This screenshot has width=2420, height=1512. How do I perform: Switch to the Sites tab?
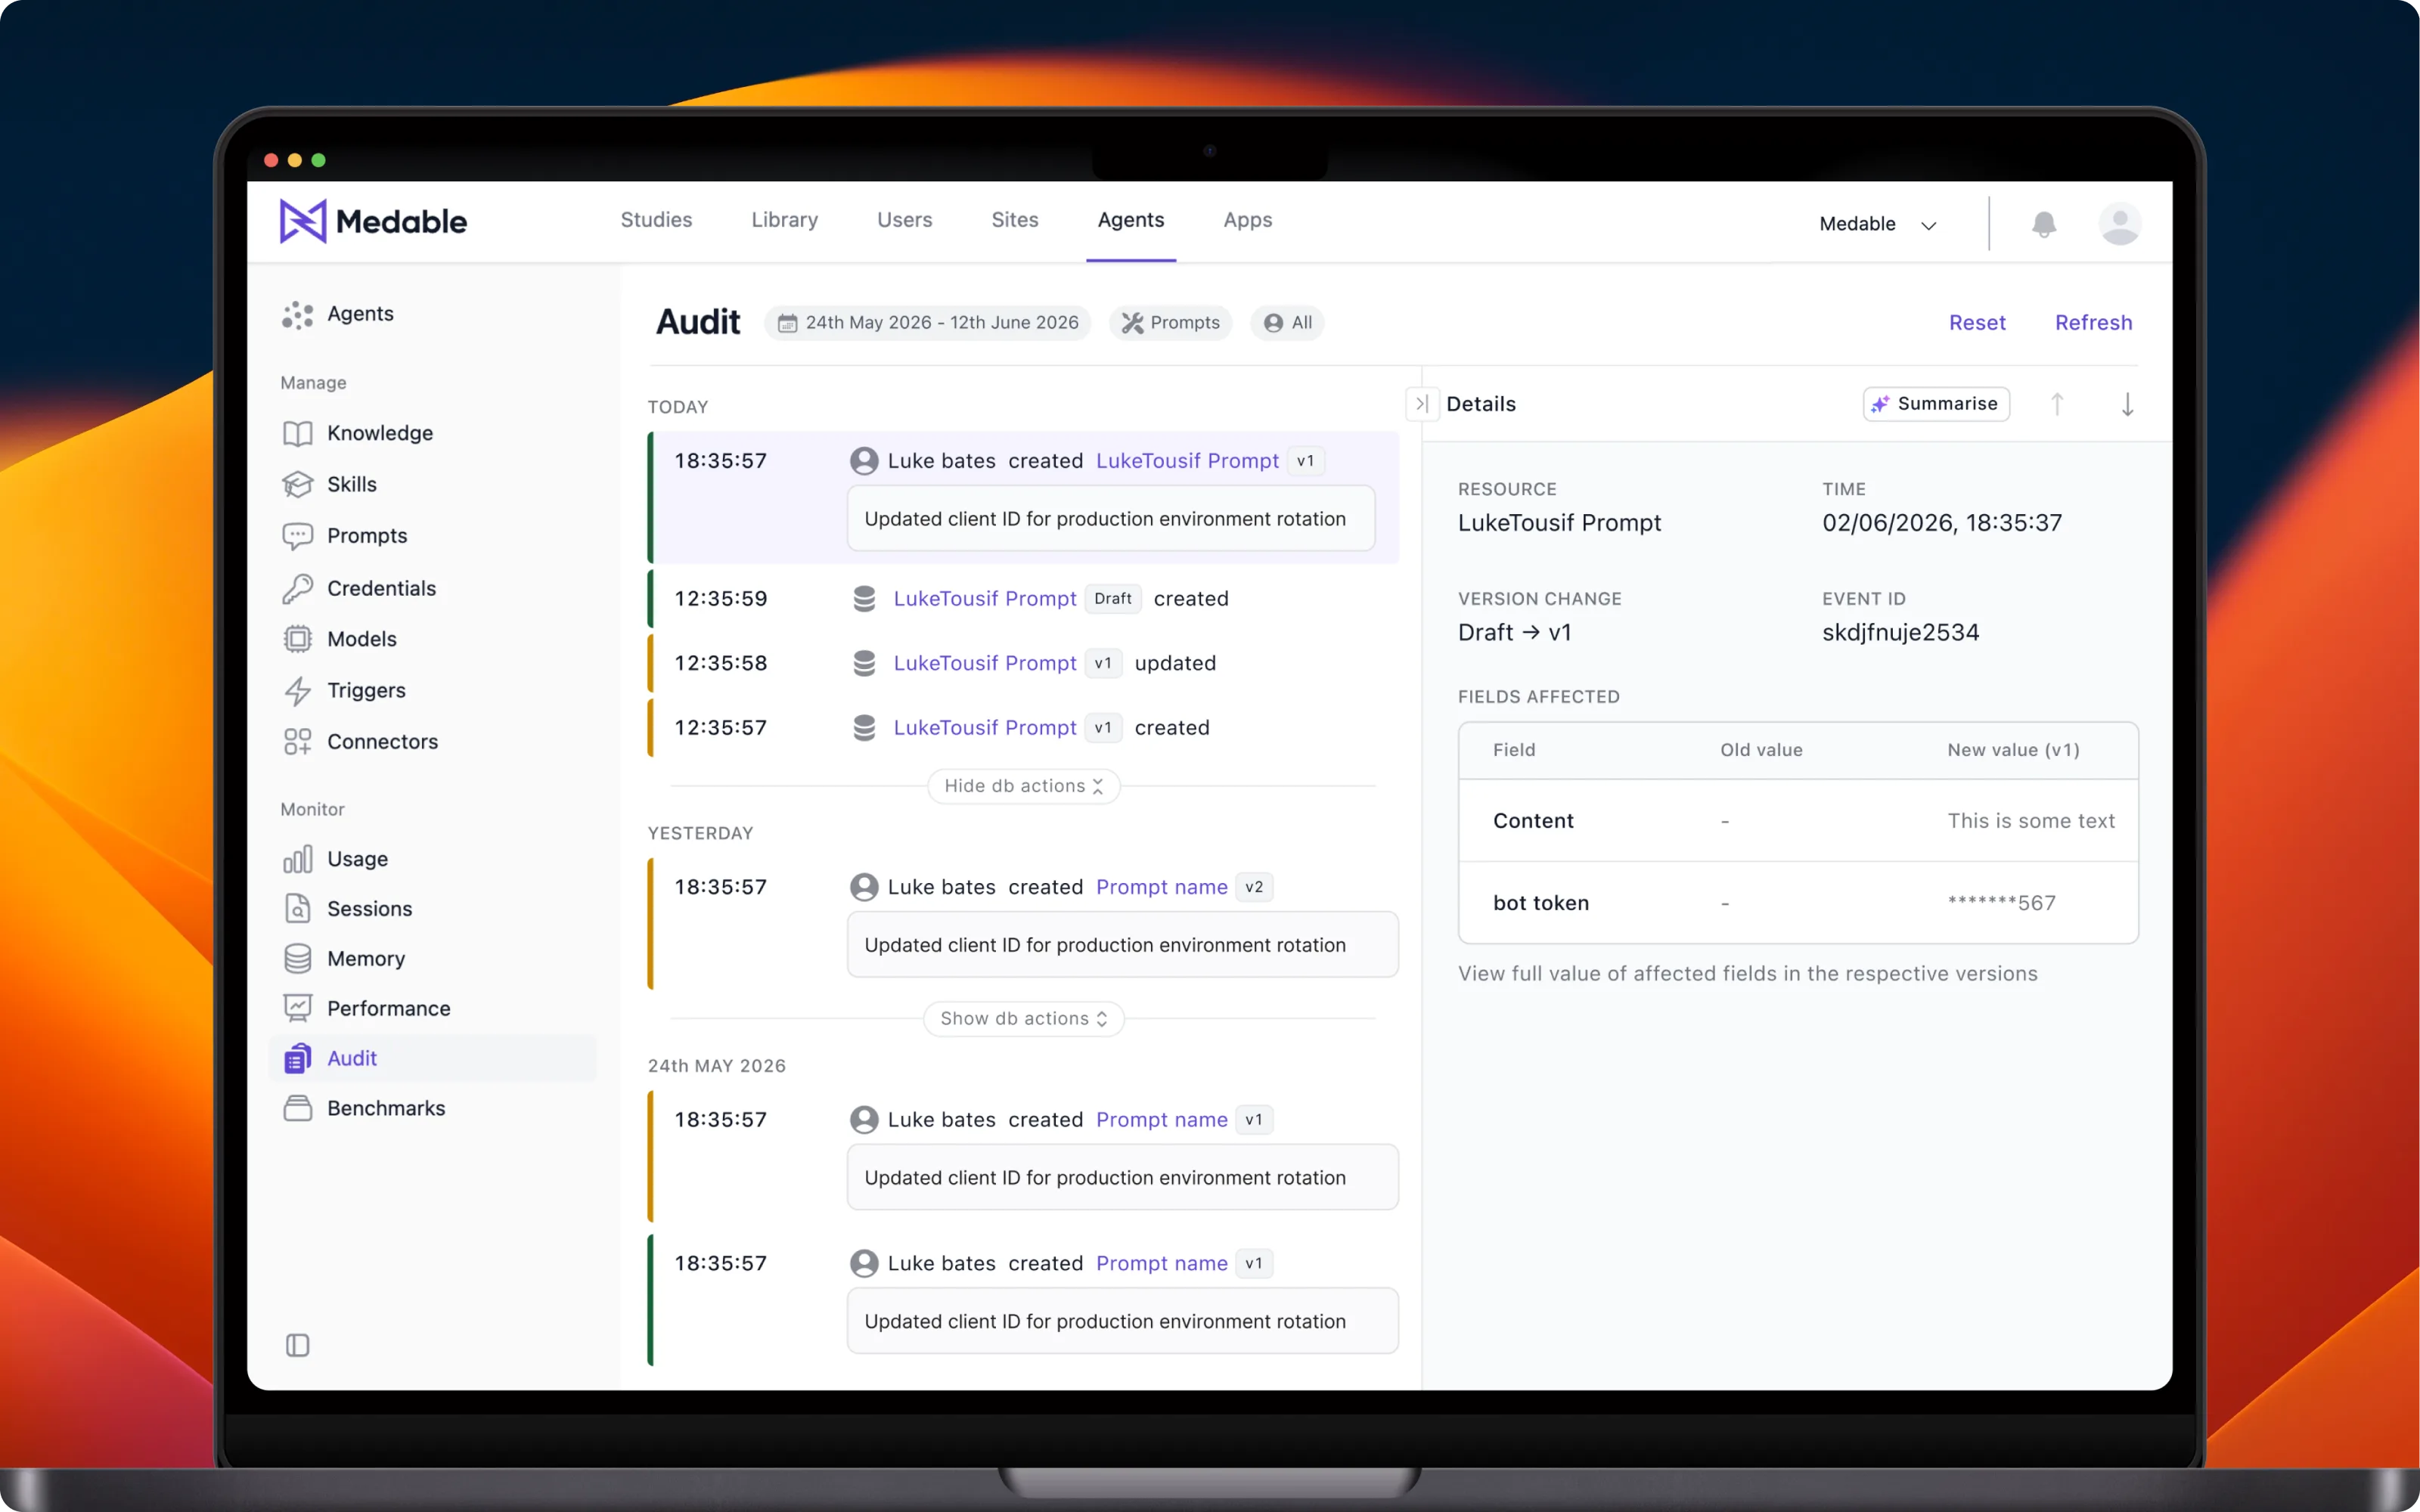pyautogui.click(x=1014, y=220)
